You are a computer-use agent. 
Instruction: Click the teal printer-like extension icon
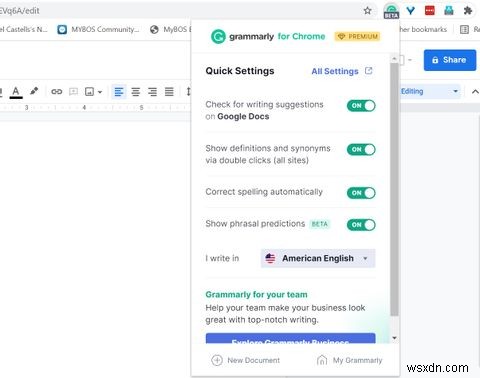click(x=449, y=11)
